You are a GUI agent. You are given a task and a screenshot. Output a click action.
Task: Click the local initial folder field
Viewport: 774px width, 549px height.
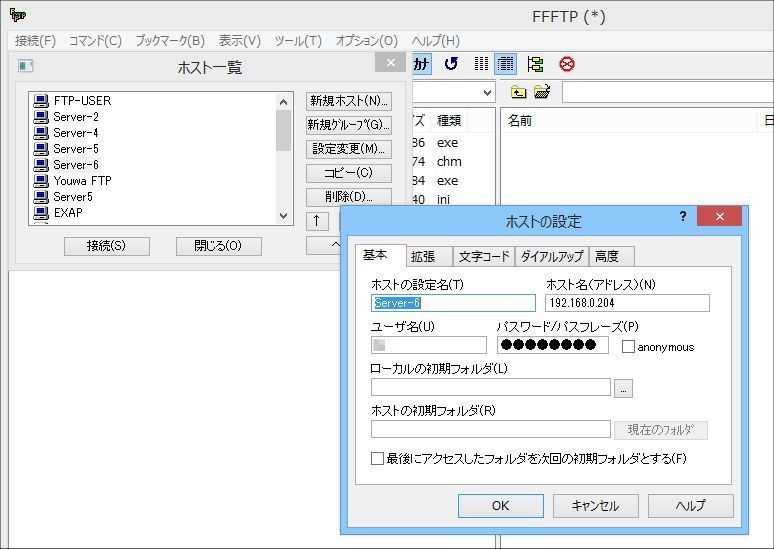click(x=491, y=387)
